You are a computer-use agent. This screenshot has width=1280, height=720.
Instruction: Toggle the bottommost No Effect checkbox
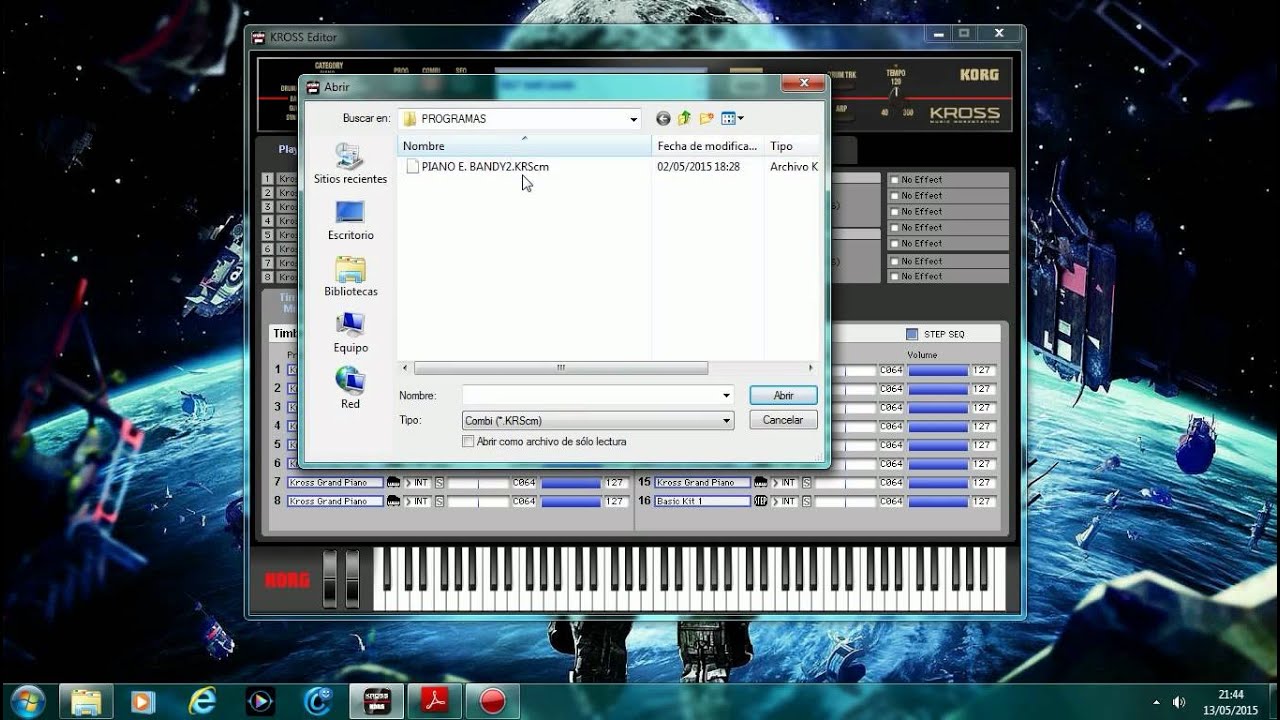pos(895,276)
